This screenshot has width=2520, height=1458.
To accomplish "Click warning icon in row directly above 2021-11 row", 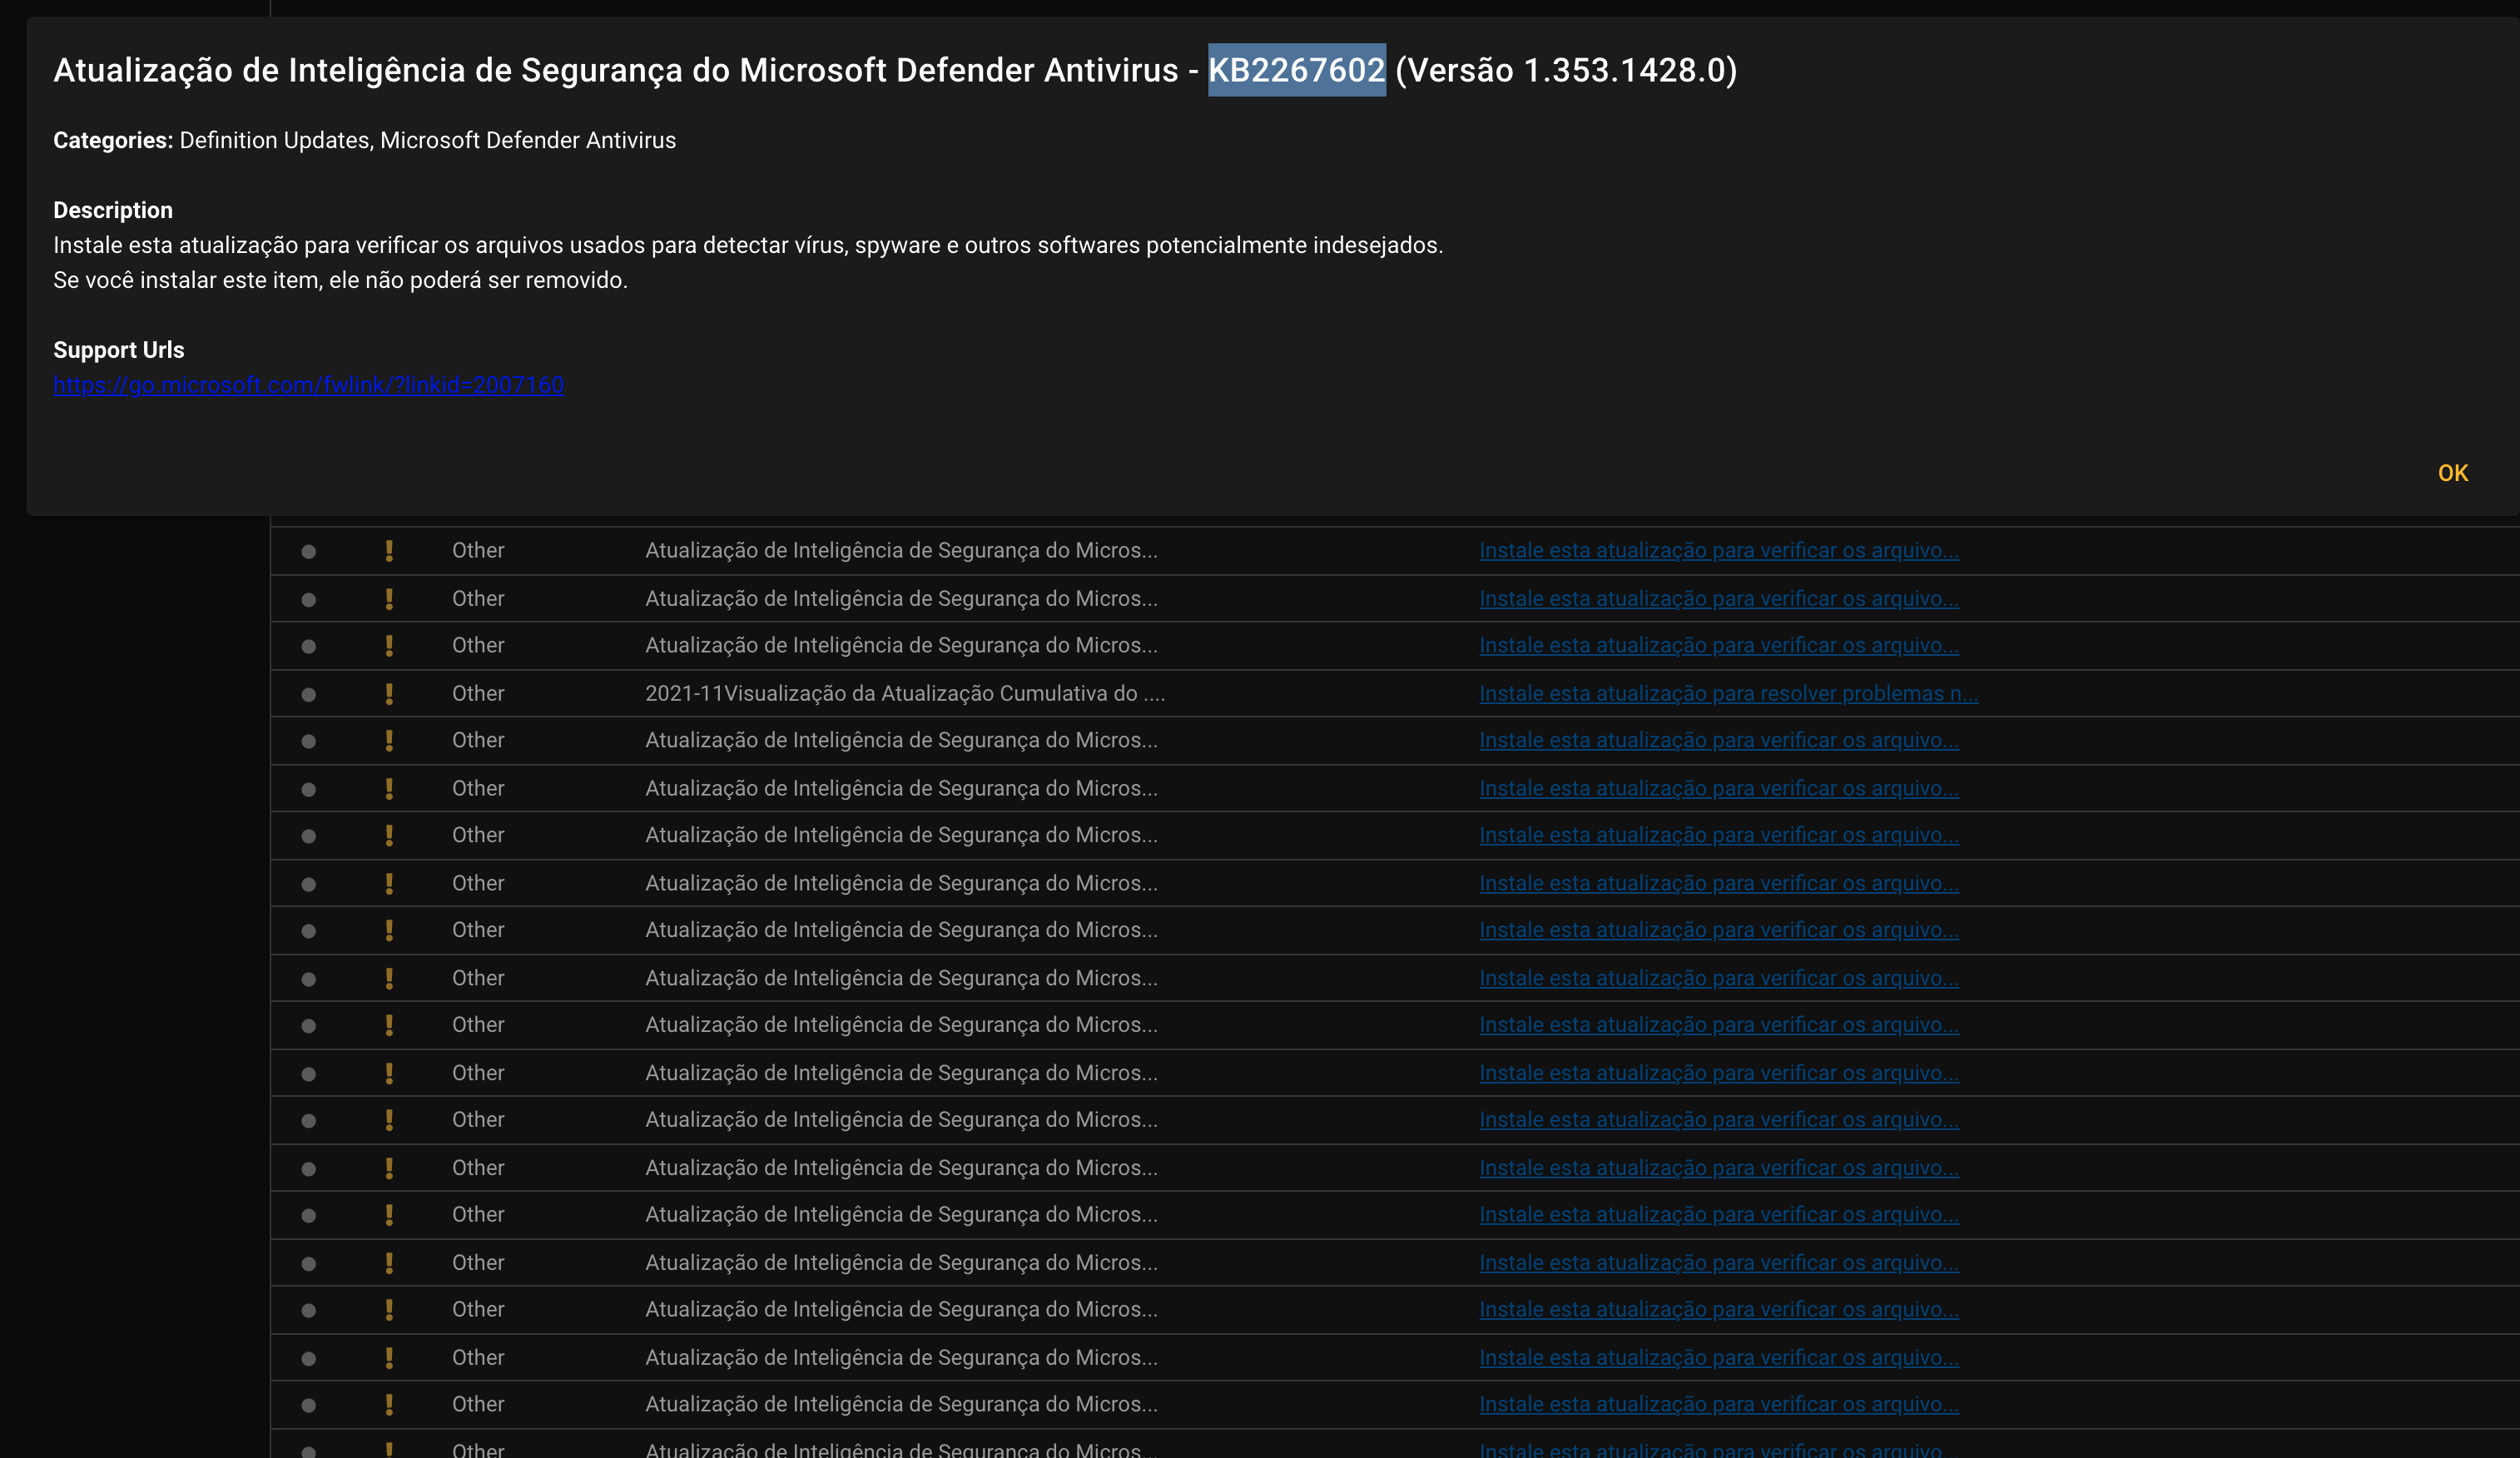I will coord(389,645).
